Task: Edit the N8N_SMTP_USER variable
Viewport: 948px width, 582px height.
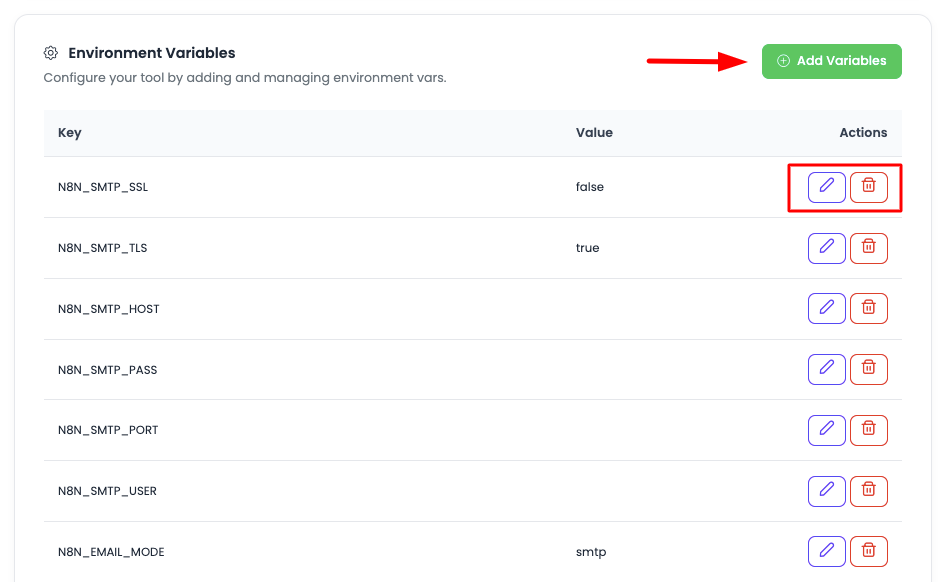Action: point(826,490)
